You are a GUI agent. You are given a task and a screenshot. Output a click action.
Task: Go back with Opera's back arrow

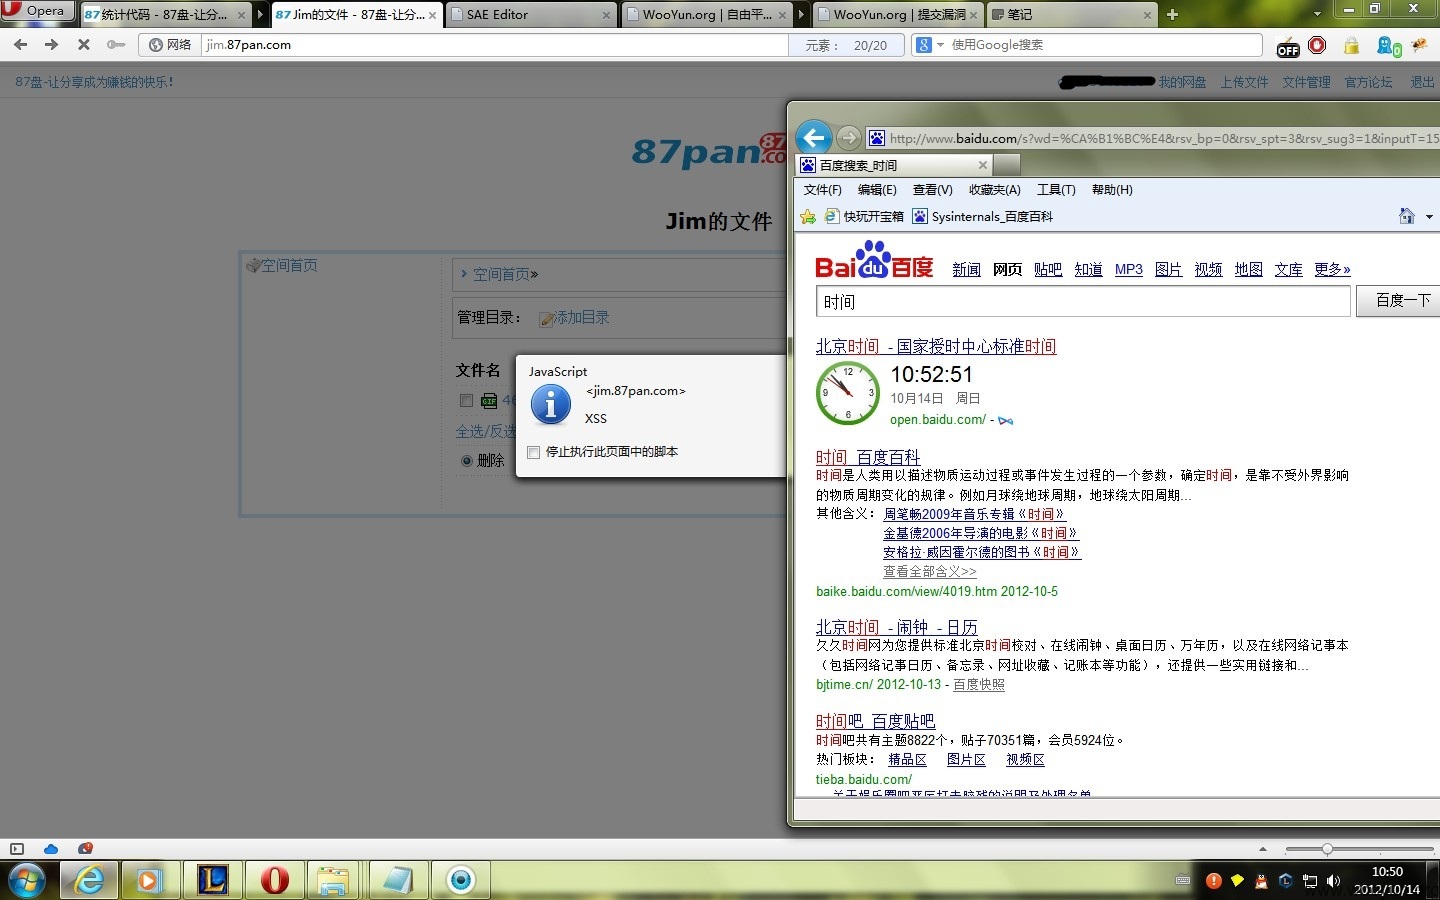click(x=20, y=45)
